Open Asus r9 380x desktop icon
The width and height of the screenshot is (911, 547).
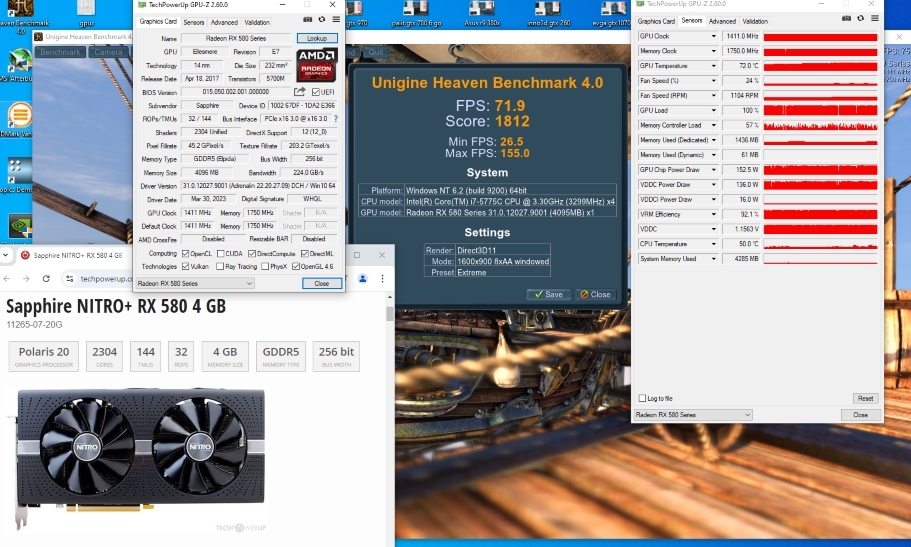click(x=482, y=14)
